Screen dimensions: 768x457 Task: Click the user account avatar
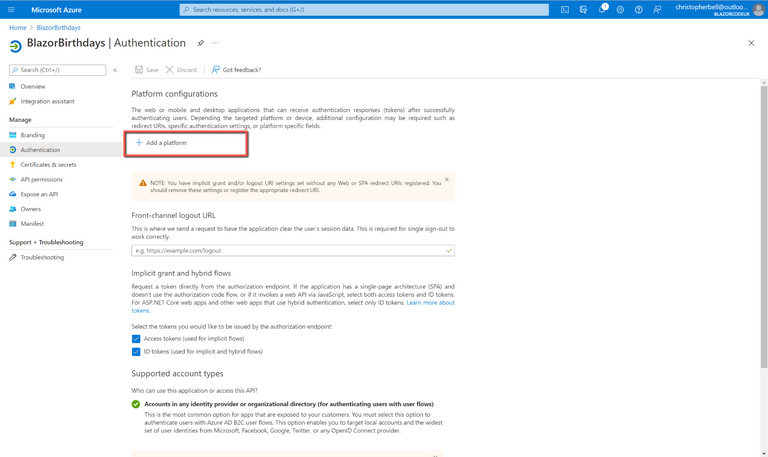pos(758,10)
